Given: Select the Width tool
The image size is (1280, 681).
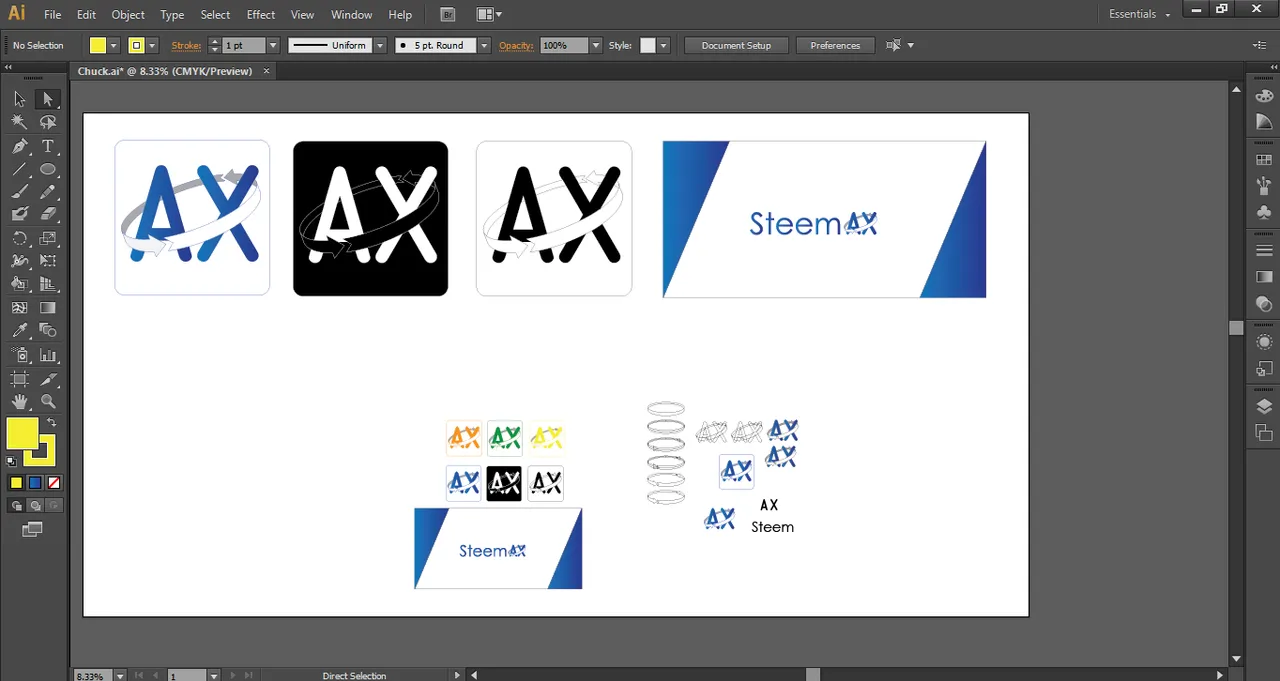Looking at the screenshot, I should (20, 261).
